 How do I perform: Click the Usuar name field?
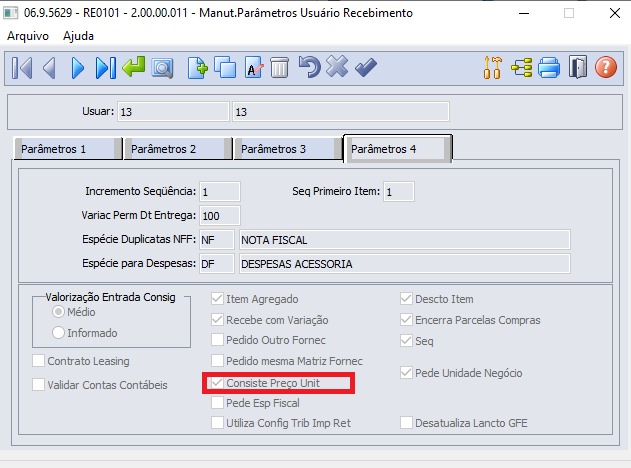point(340,111)
